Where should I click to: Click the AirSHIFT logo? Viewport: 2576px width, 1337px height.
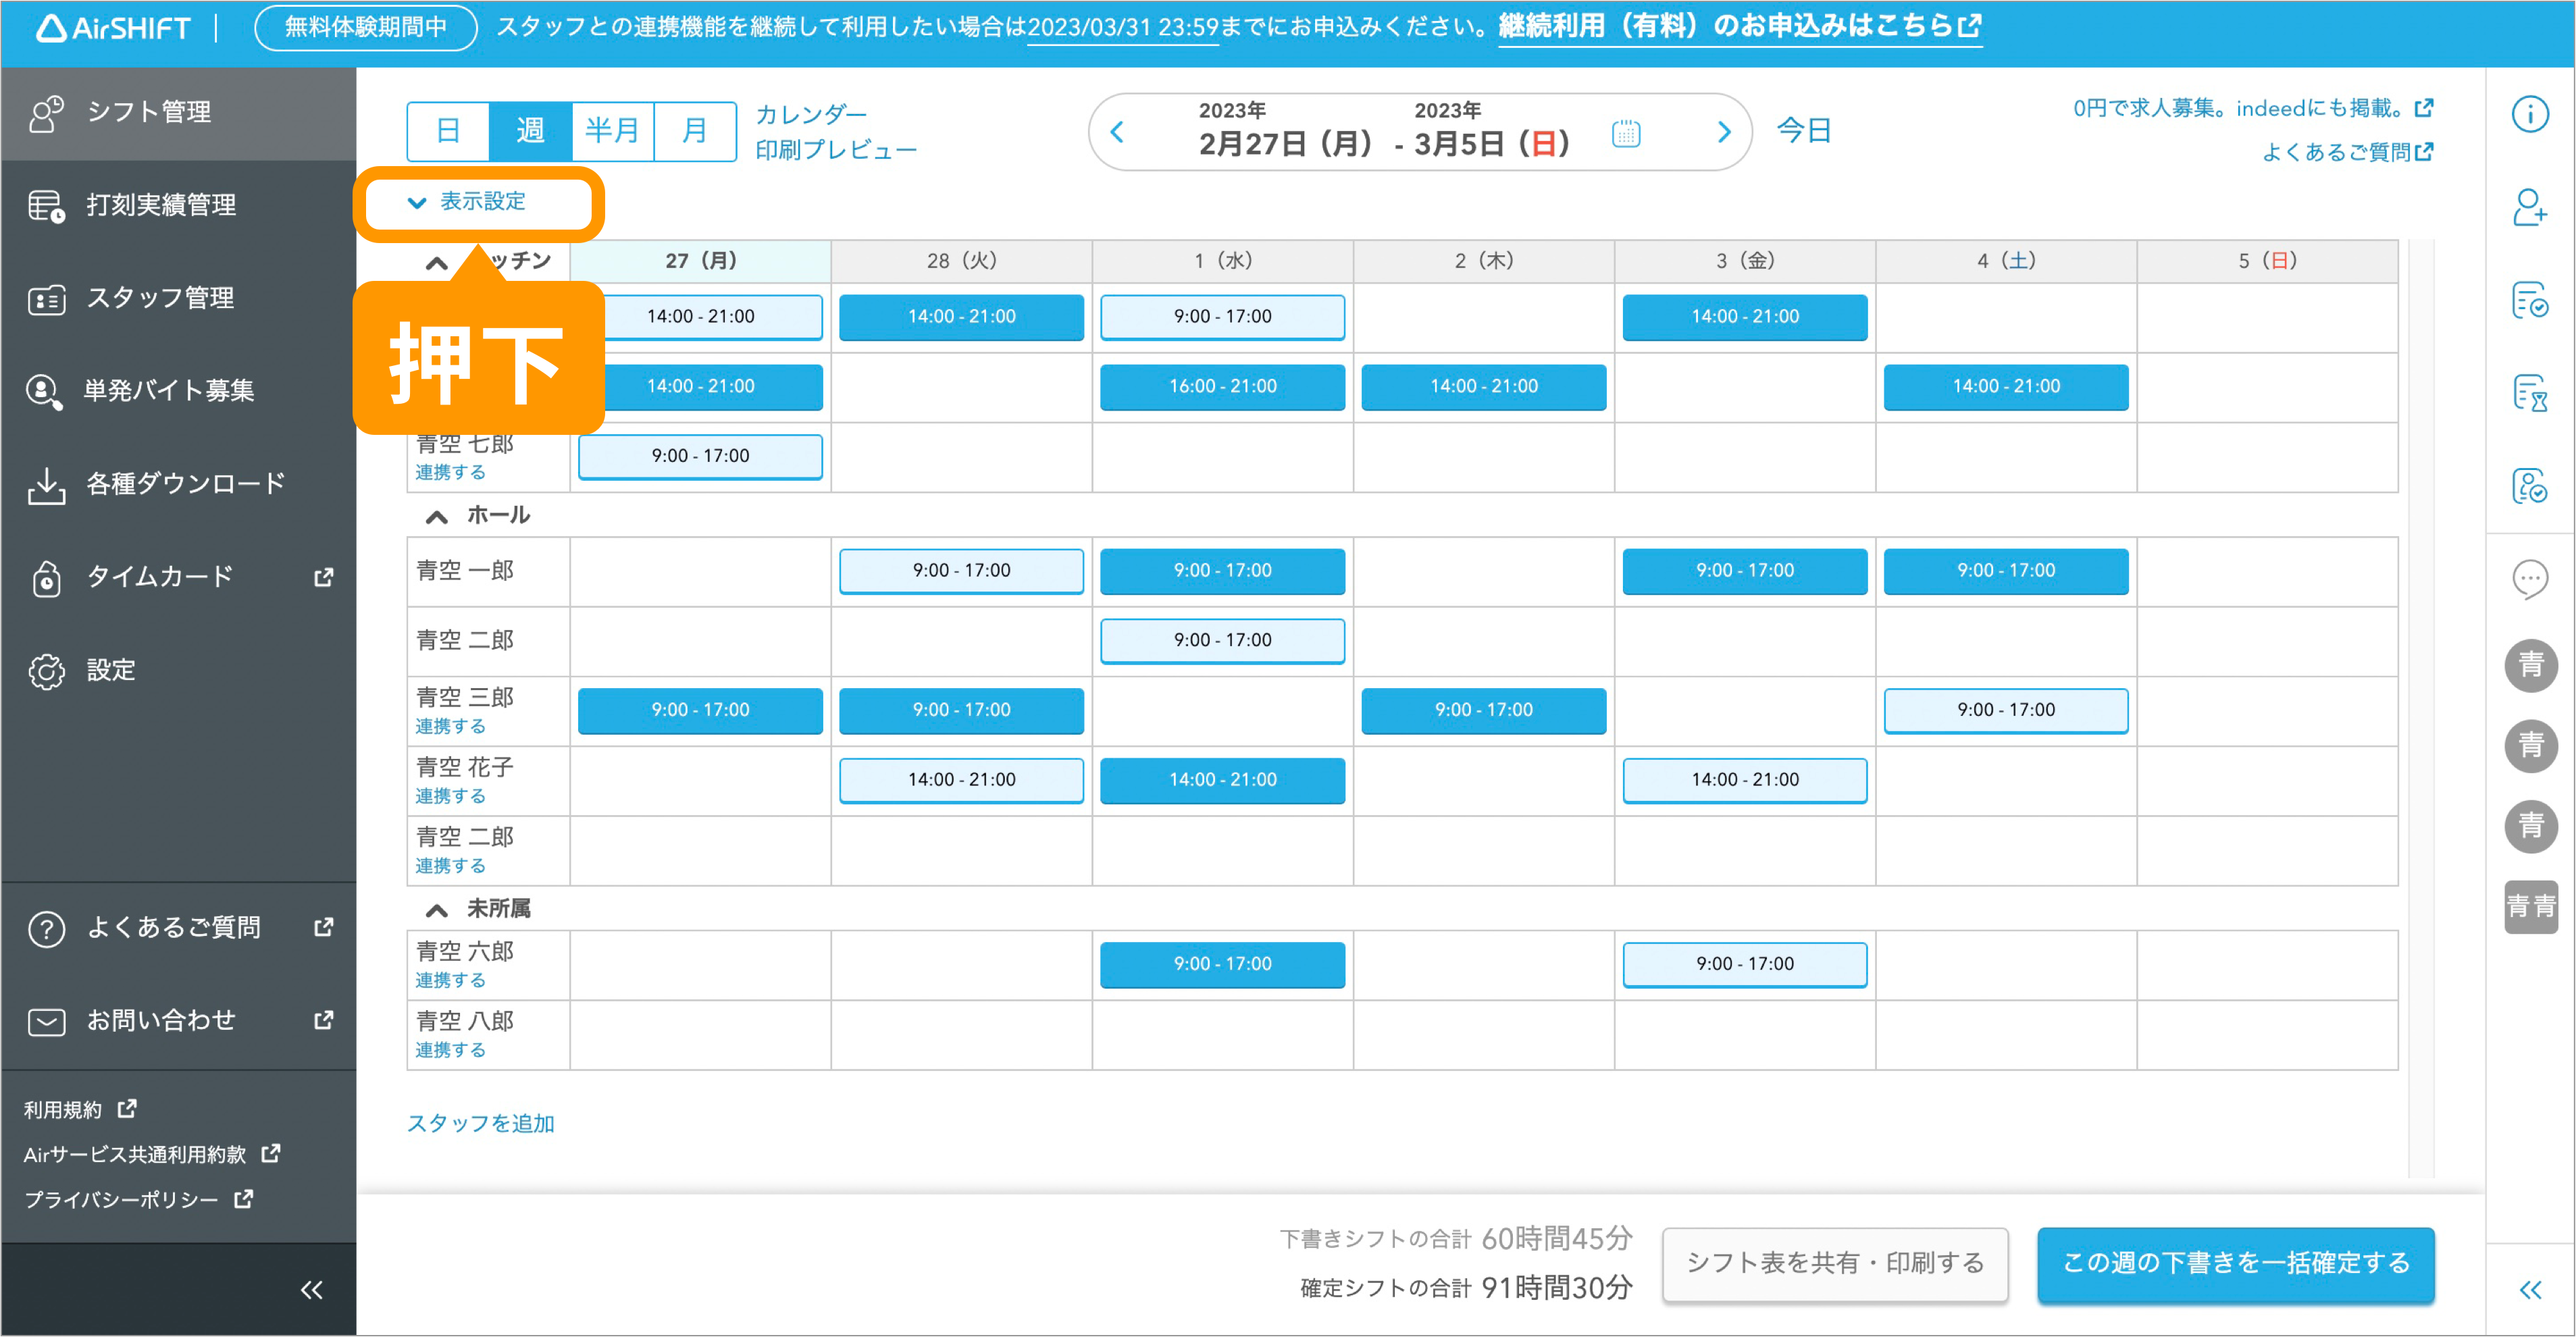112,28
